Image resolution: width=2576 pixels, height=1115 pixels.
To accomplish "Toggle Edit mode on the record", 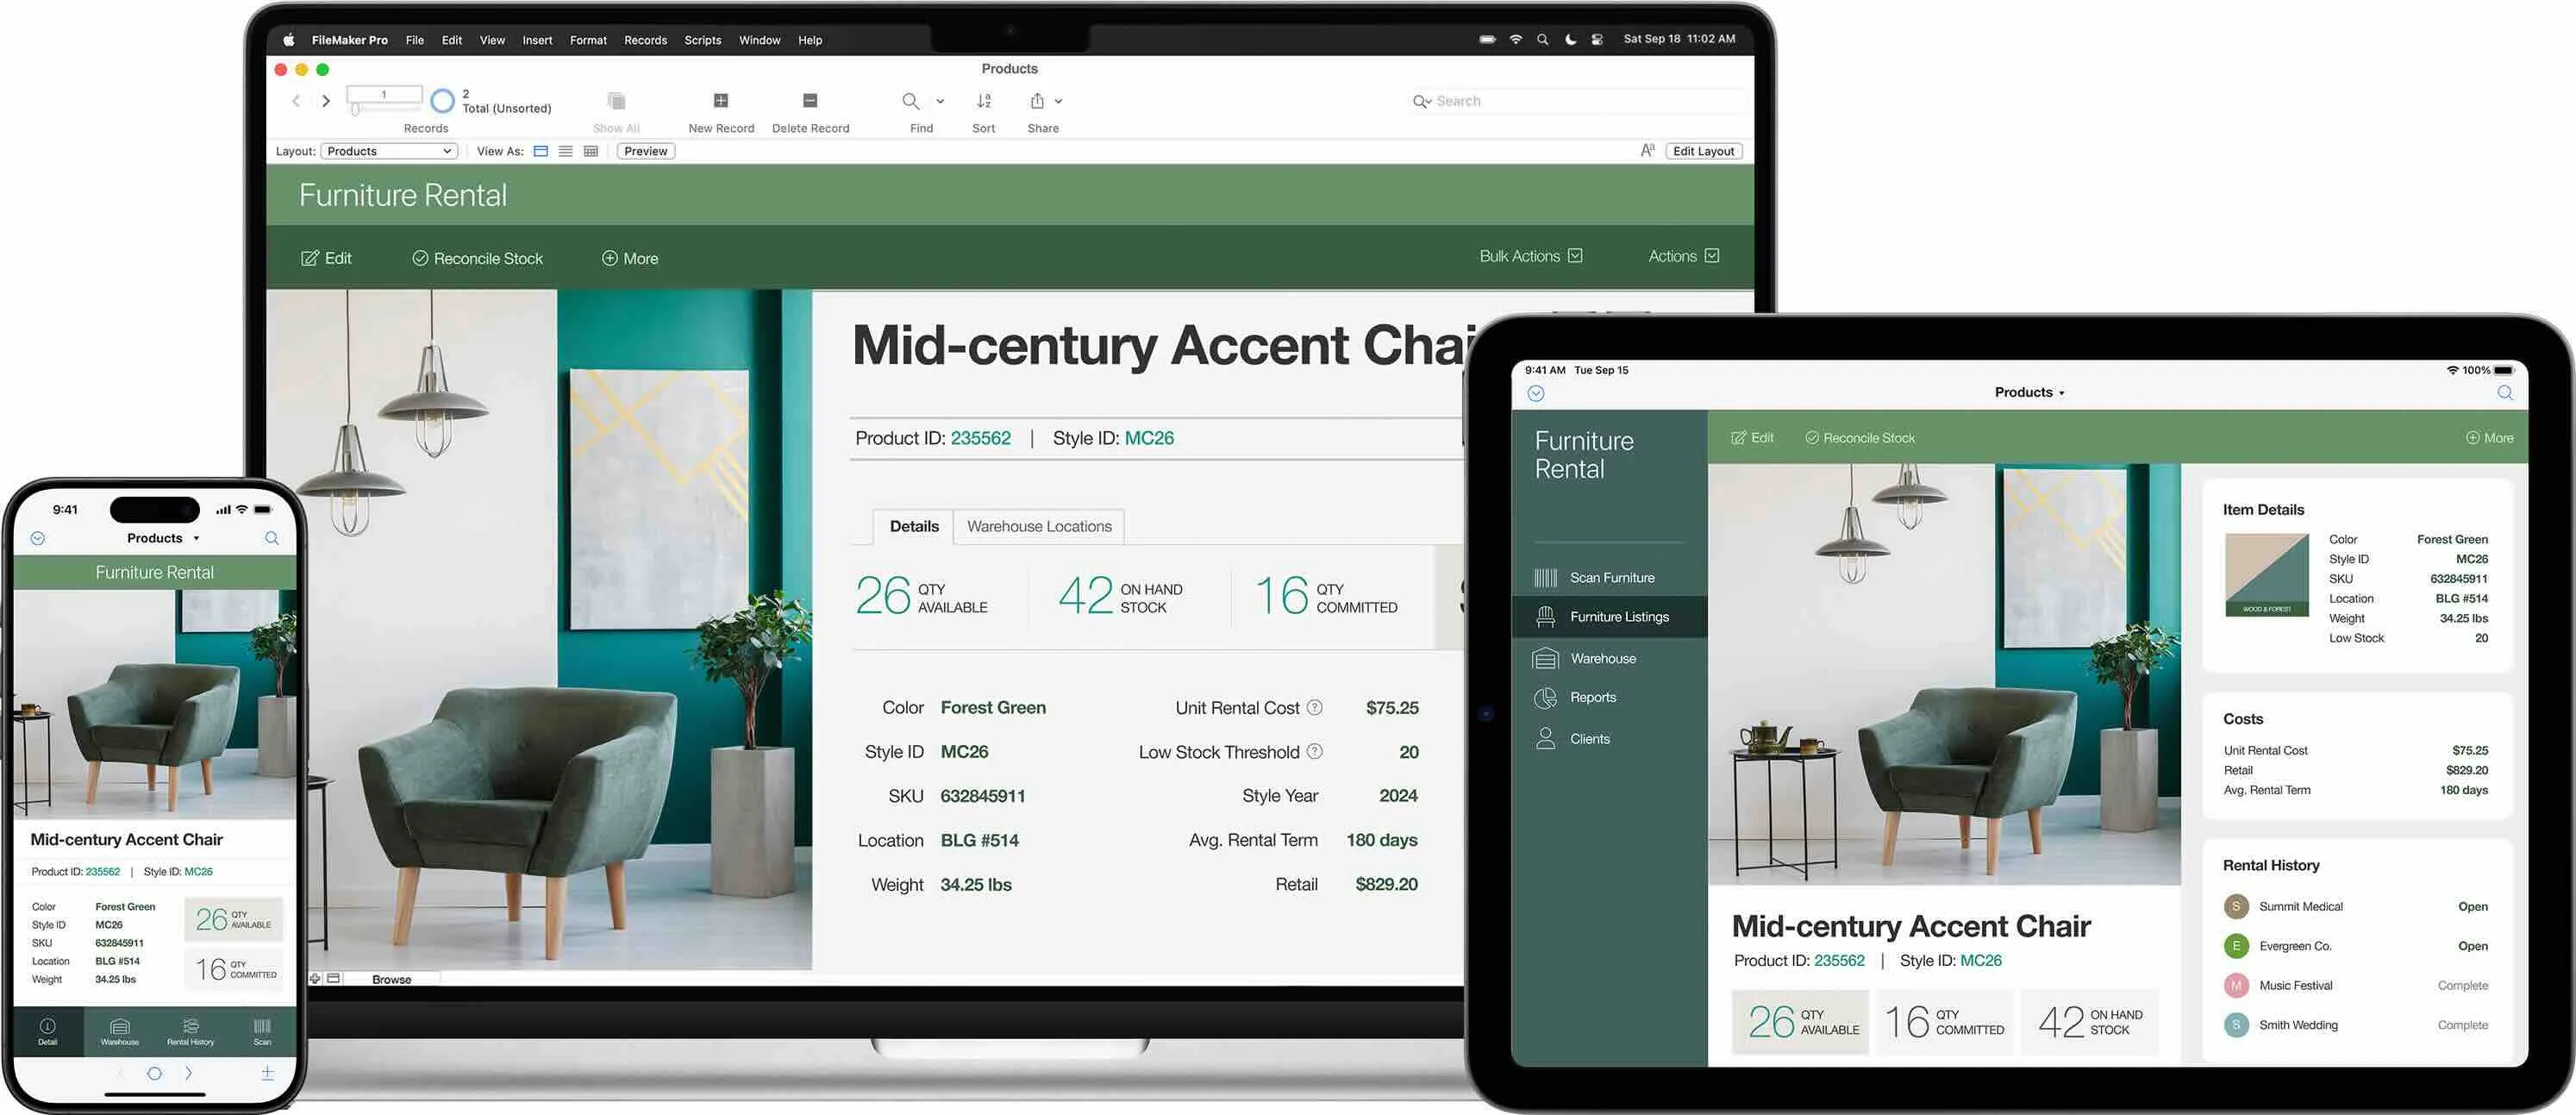I will 325,258.
